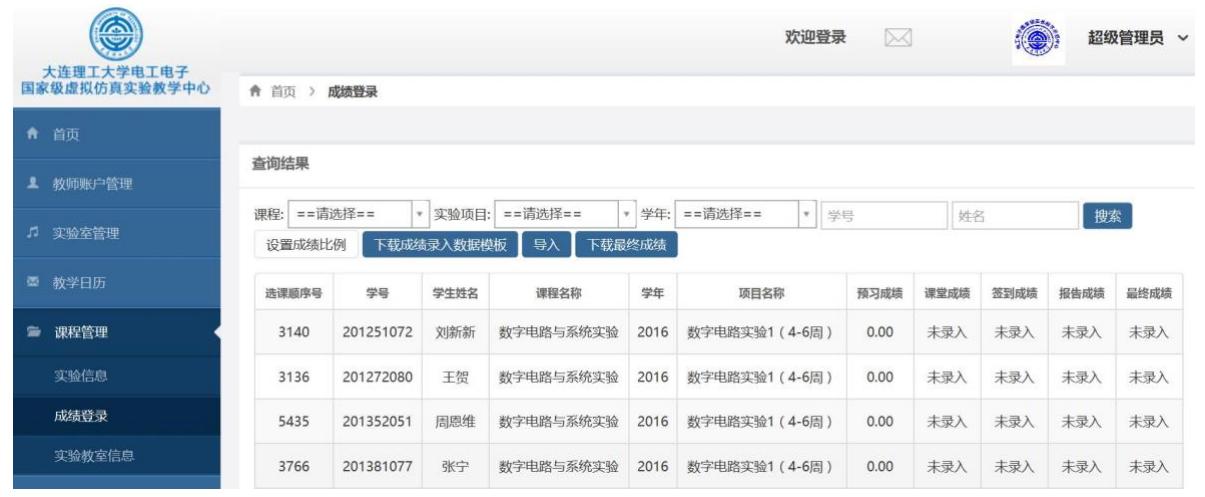Image resolution: width=1205 pixels, height=497 pixels.
Task: Click the 导入 button
Action: (545, 243)
